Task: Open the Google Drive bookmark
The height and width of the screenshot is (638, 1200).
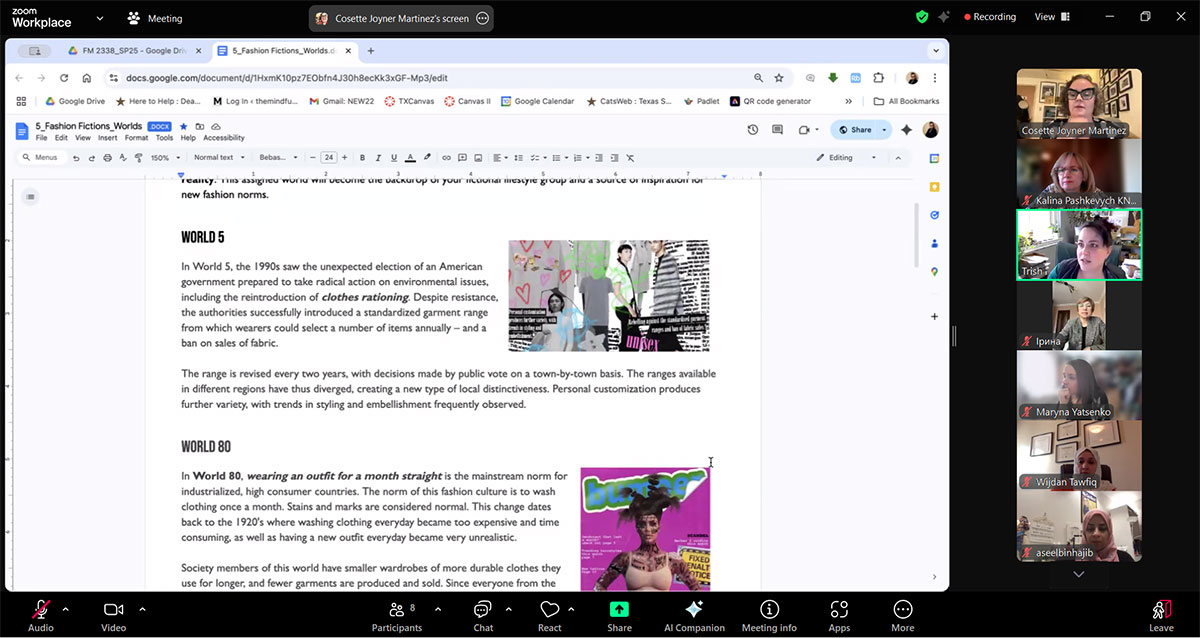Action: click(x=75, y=101)
